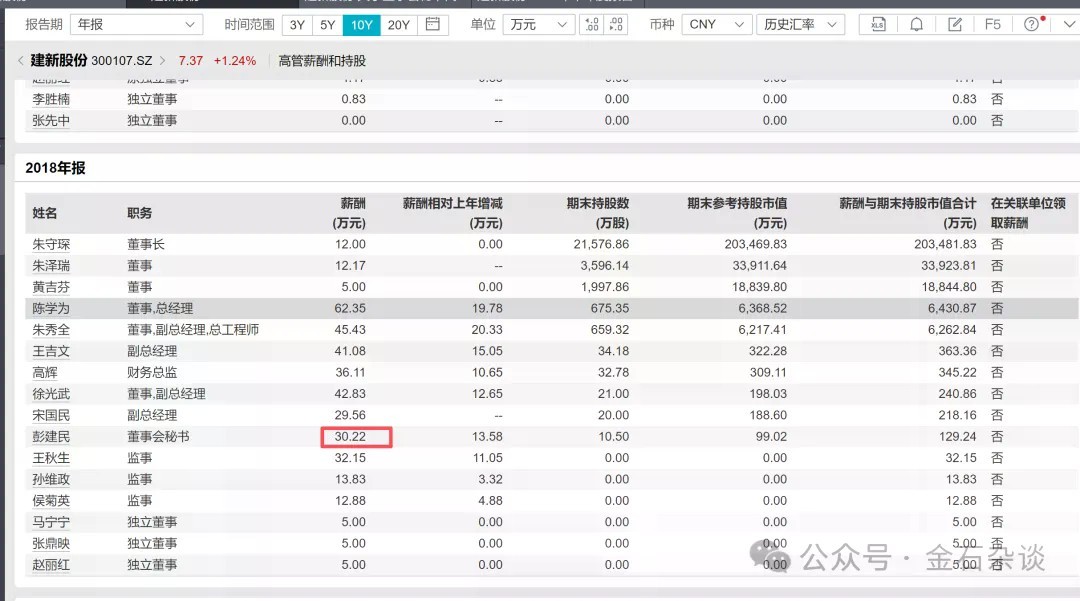1080x601 pixels.
Task: Select 朱秀全 market value 6,217.41
Action: (x=762, y=330)
